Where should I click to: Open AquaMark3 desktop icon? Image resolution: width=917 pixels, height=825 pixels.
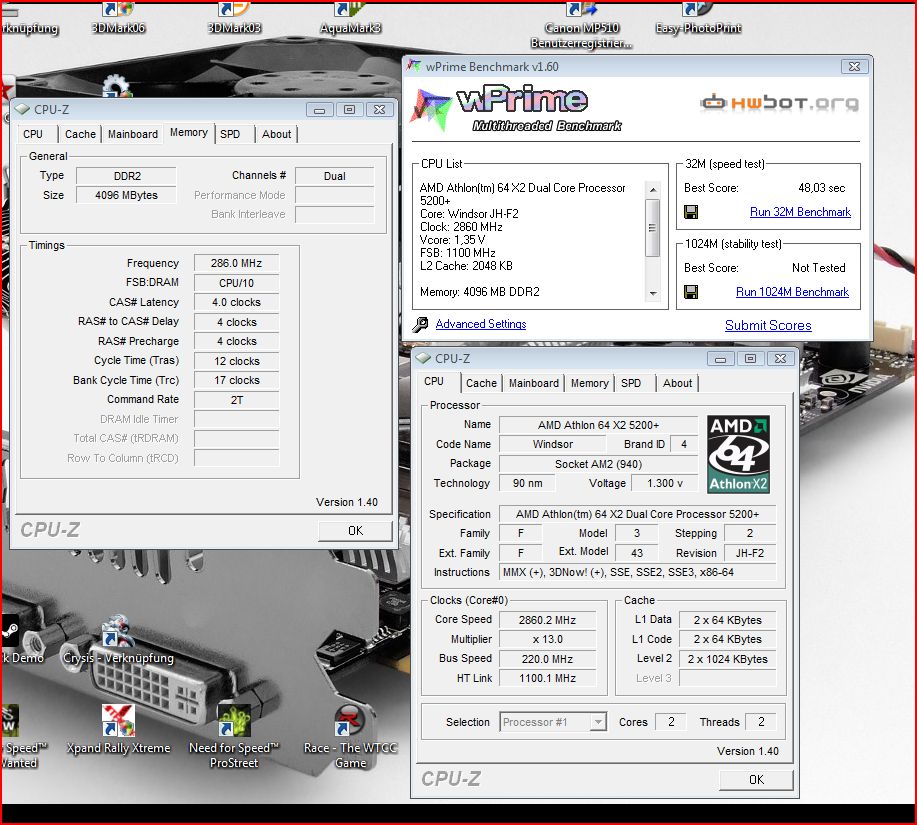tap(350, 19)
